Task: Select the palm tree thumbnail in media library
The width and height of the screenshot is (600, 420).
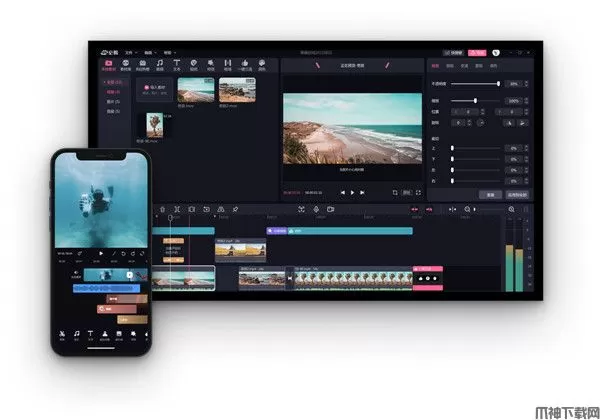Action: tap(155, 124)
